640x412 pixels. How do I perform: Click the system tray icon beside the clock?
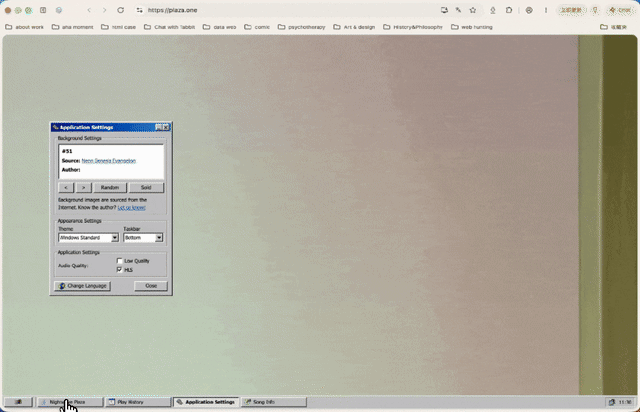611,402
